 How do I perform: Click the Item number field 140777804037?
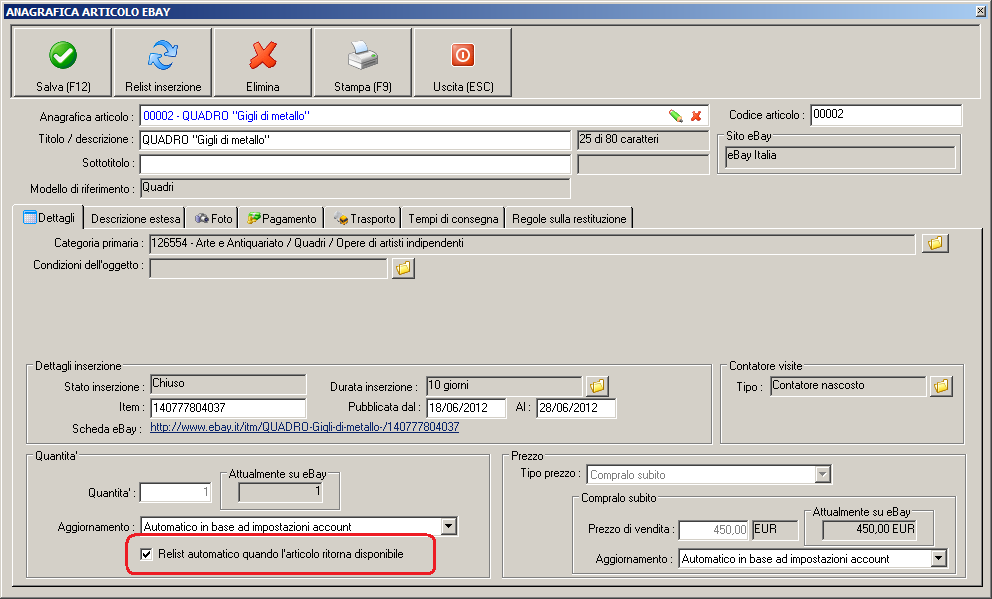(x=228, y=408)
